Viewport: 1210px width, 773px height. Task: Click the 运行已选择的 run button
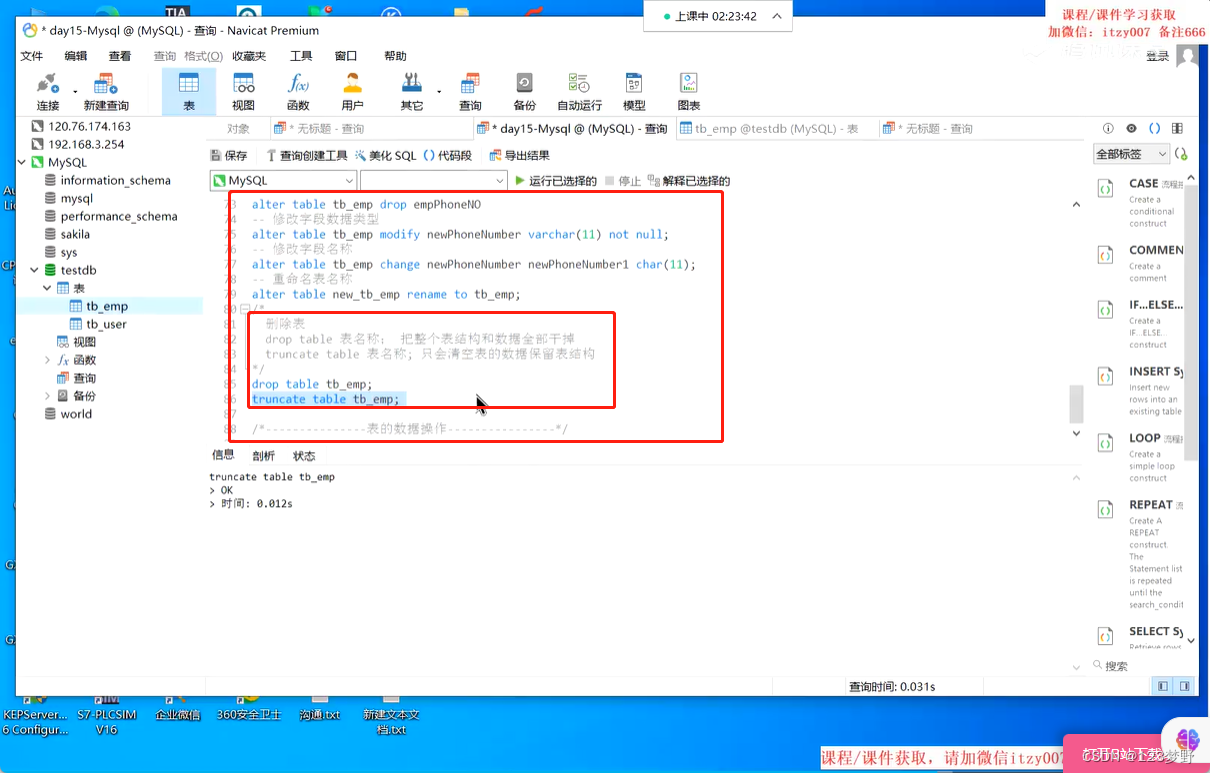coord(555,181)
